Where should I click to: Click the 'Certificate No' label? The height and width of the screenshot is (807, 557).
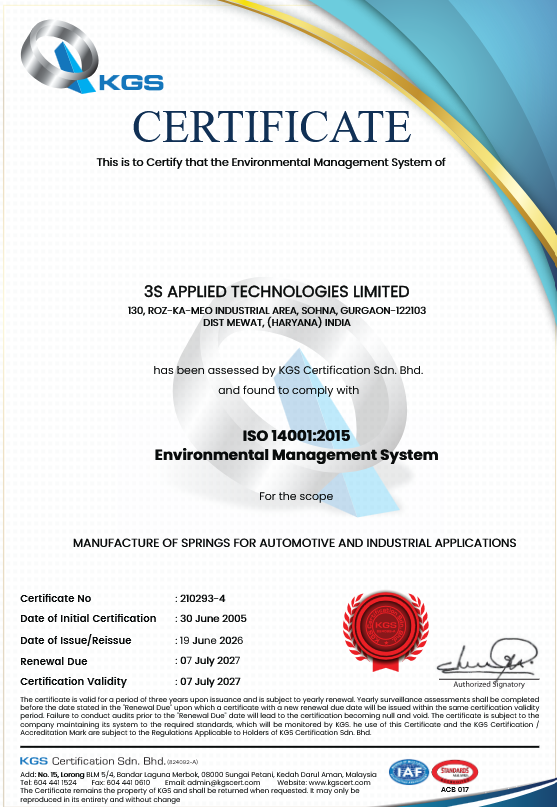pos(56,599)
